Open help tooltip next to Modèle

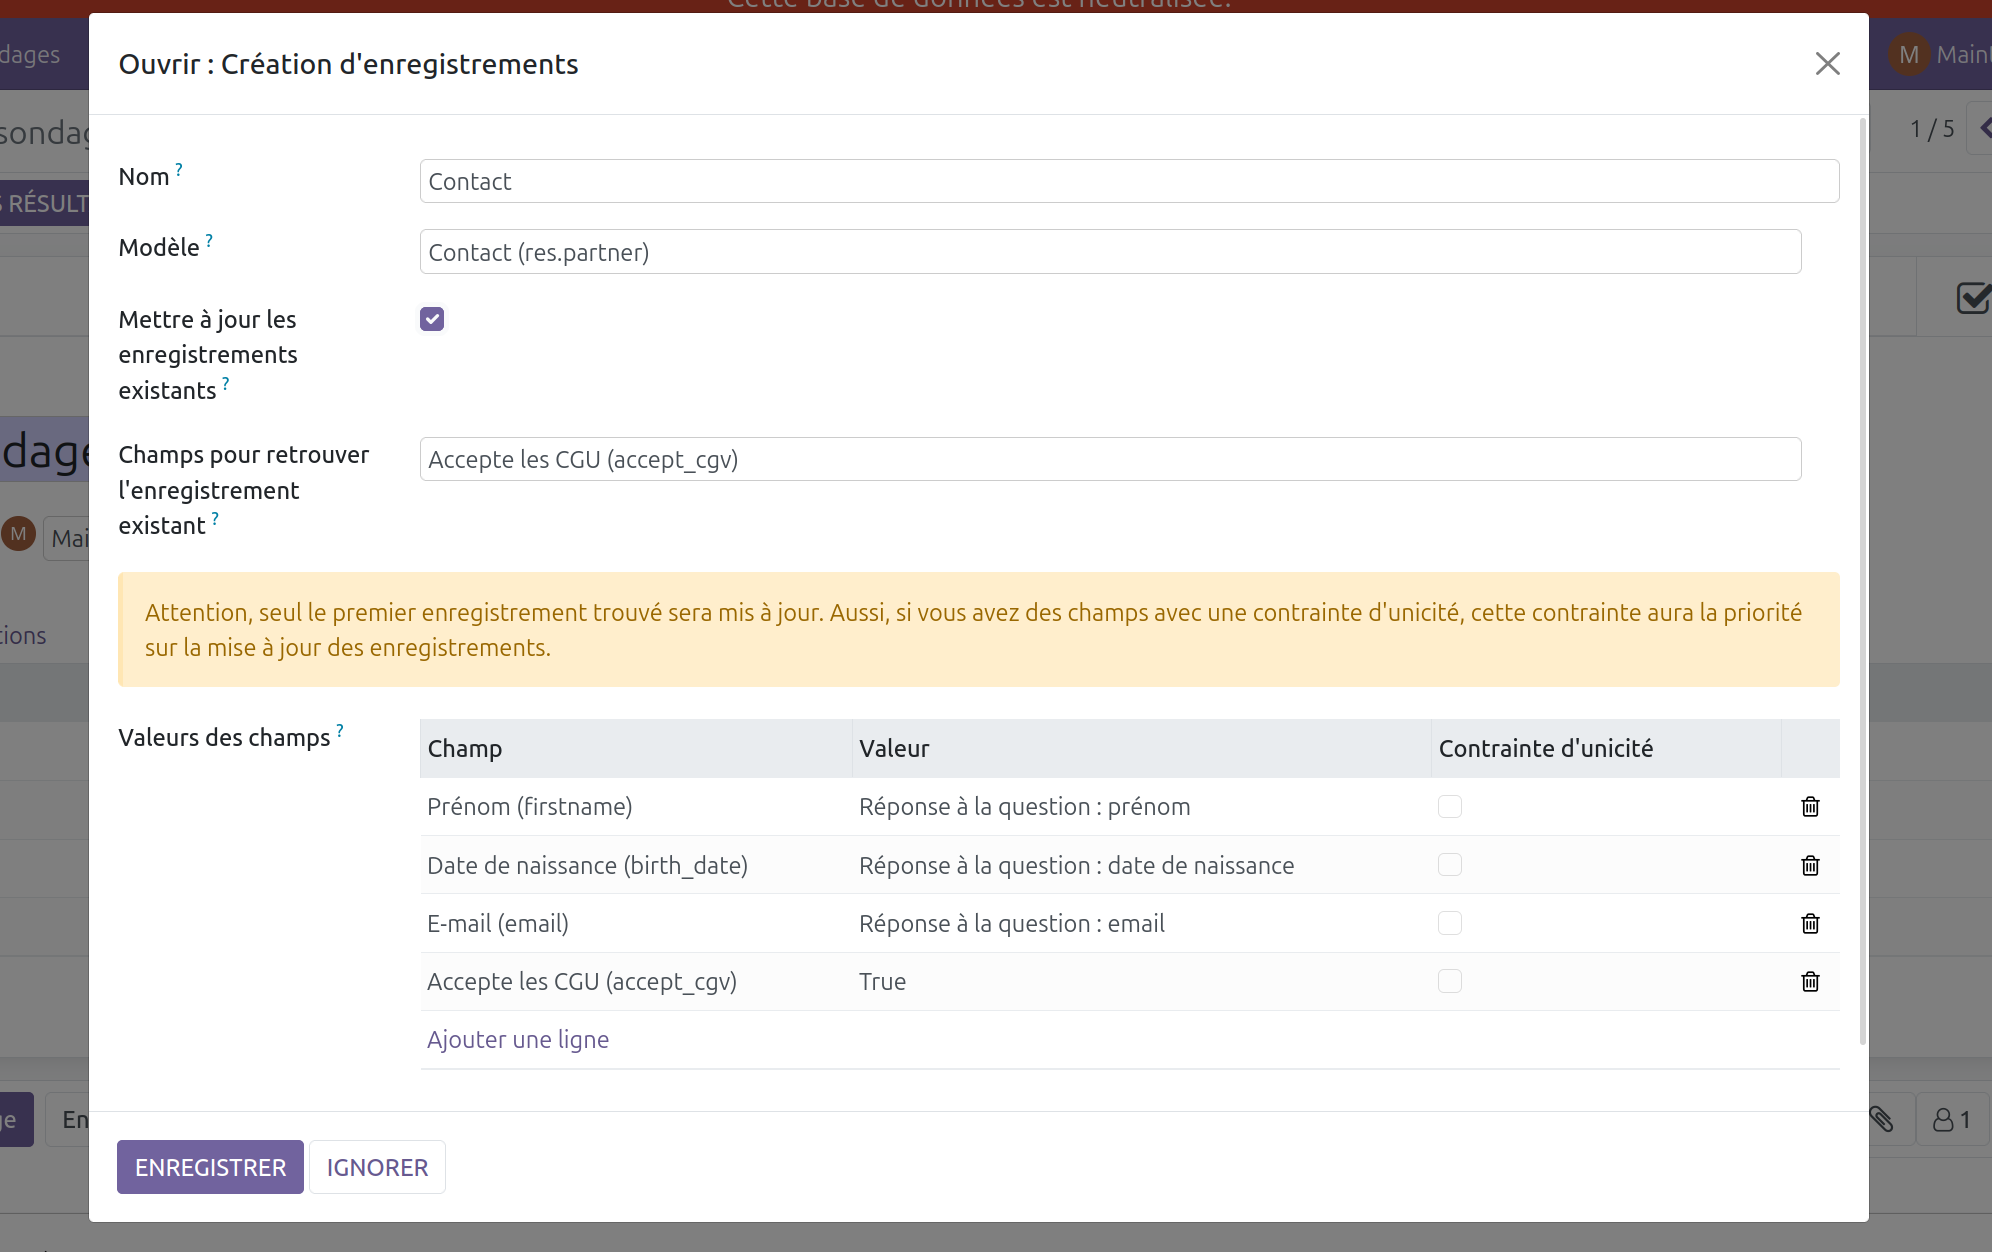click(x=209, y=240)
